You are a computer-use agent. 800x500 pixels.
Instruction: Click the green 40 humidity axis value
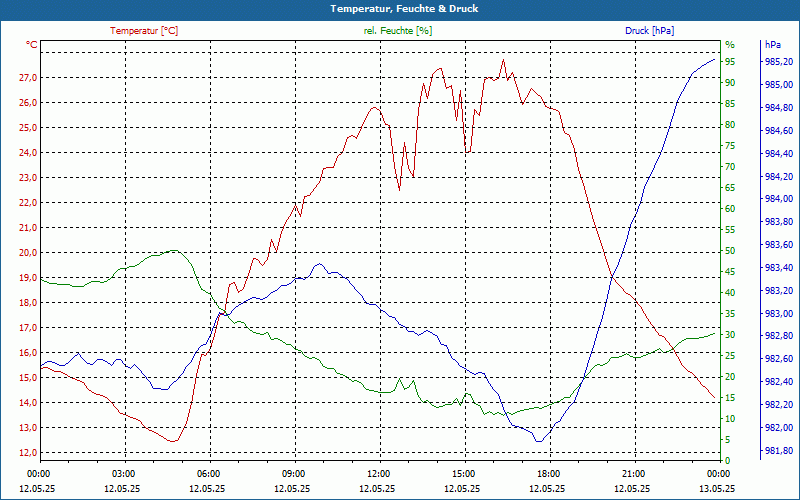[730, 293]
